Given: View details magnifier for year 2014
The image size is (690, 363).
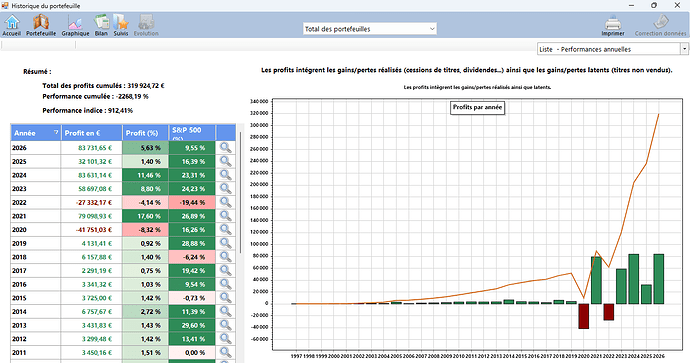Looking at the screenshot, I should tap(226, 312).
